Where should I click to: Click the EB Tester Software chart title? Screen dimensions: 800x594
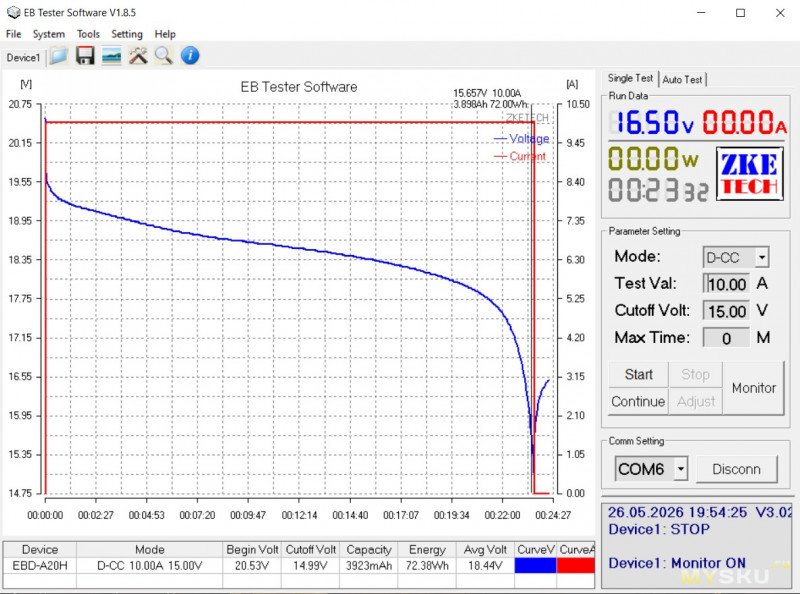(x=299, y=87)
